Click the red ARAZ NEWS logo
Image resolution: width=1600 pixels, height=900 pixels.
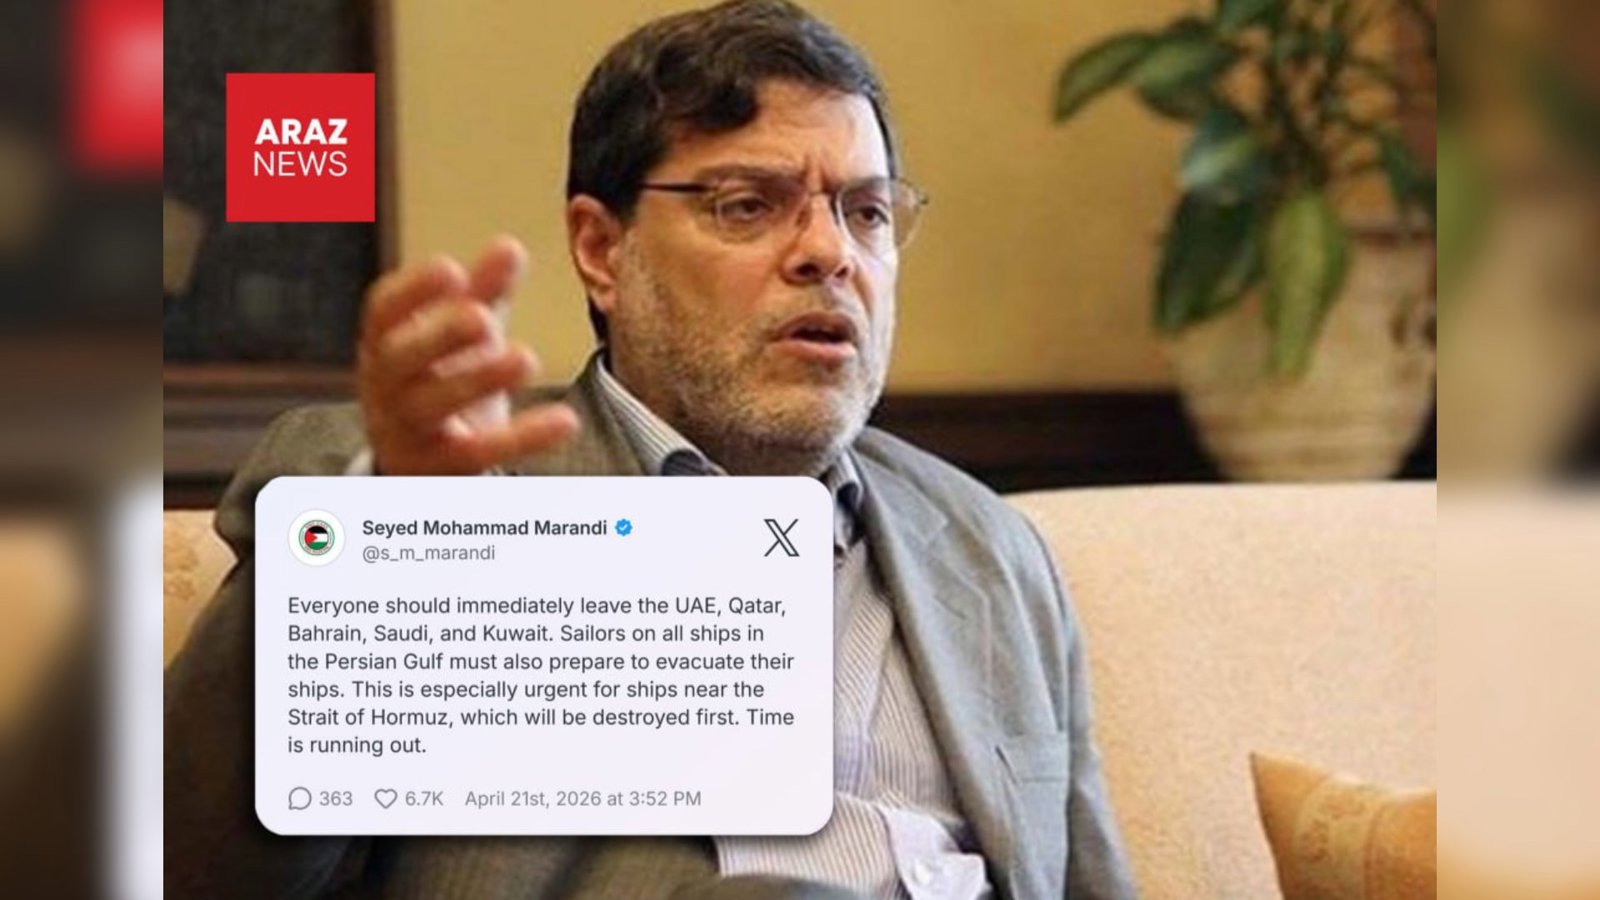300,147
